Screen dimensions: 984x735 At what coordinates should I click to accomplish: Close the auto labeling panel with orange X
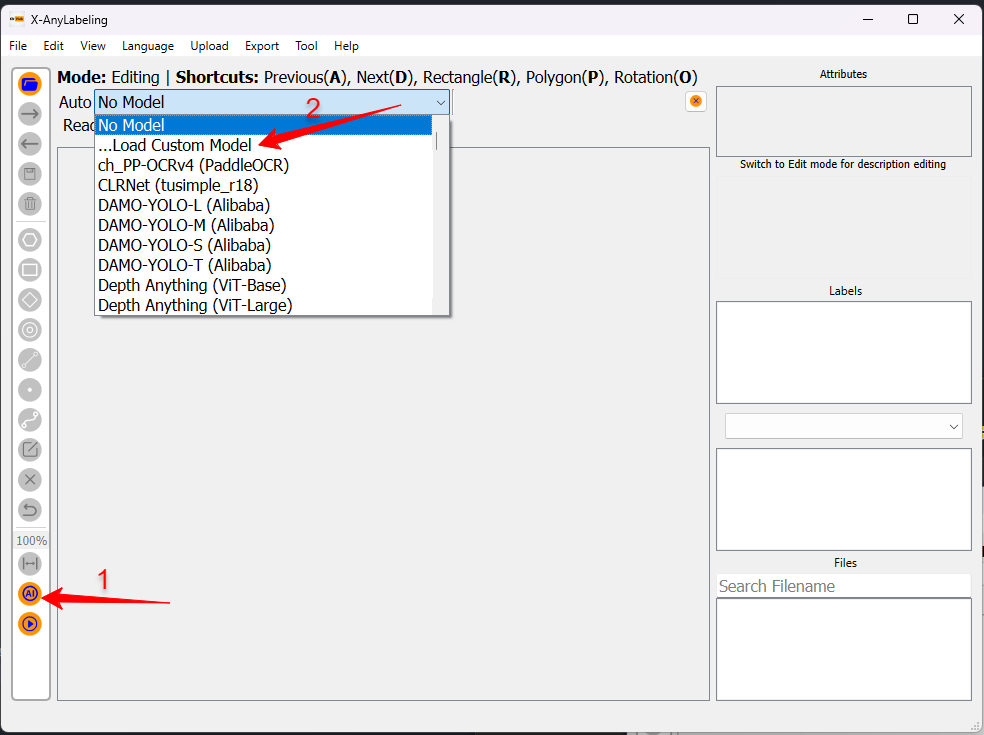(x=696, y=101)
